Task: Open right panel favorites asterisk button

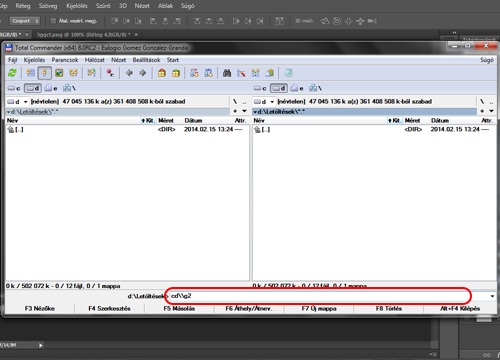Action: pos(482,111)
